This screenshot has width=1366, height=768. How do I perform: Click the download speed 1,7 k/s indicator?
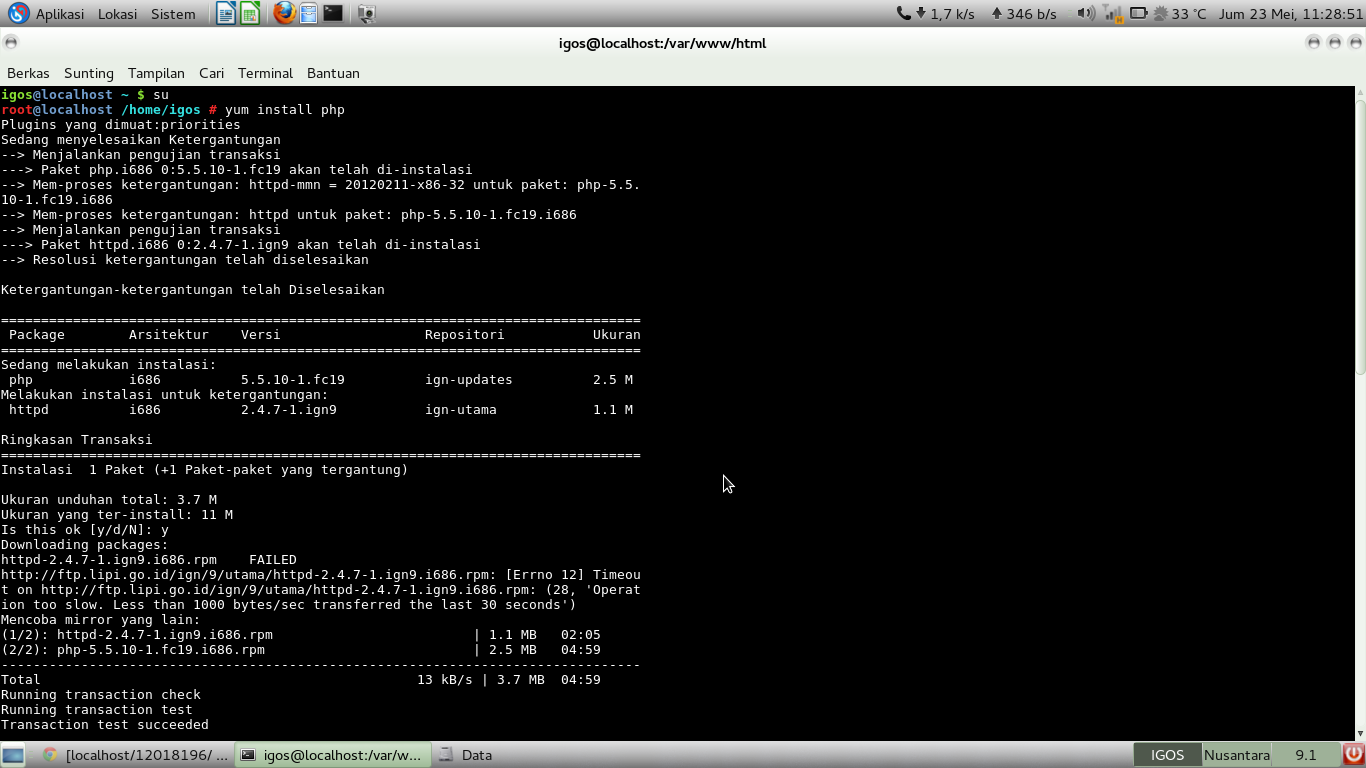(x=944, y=14)
